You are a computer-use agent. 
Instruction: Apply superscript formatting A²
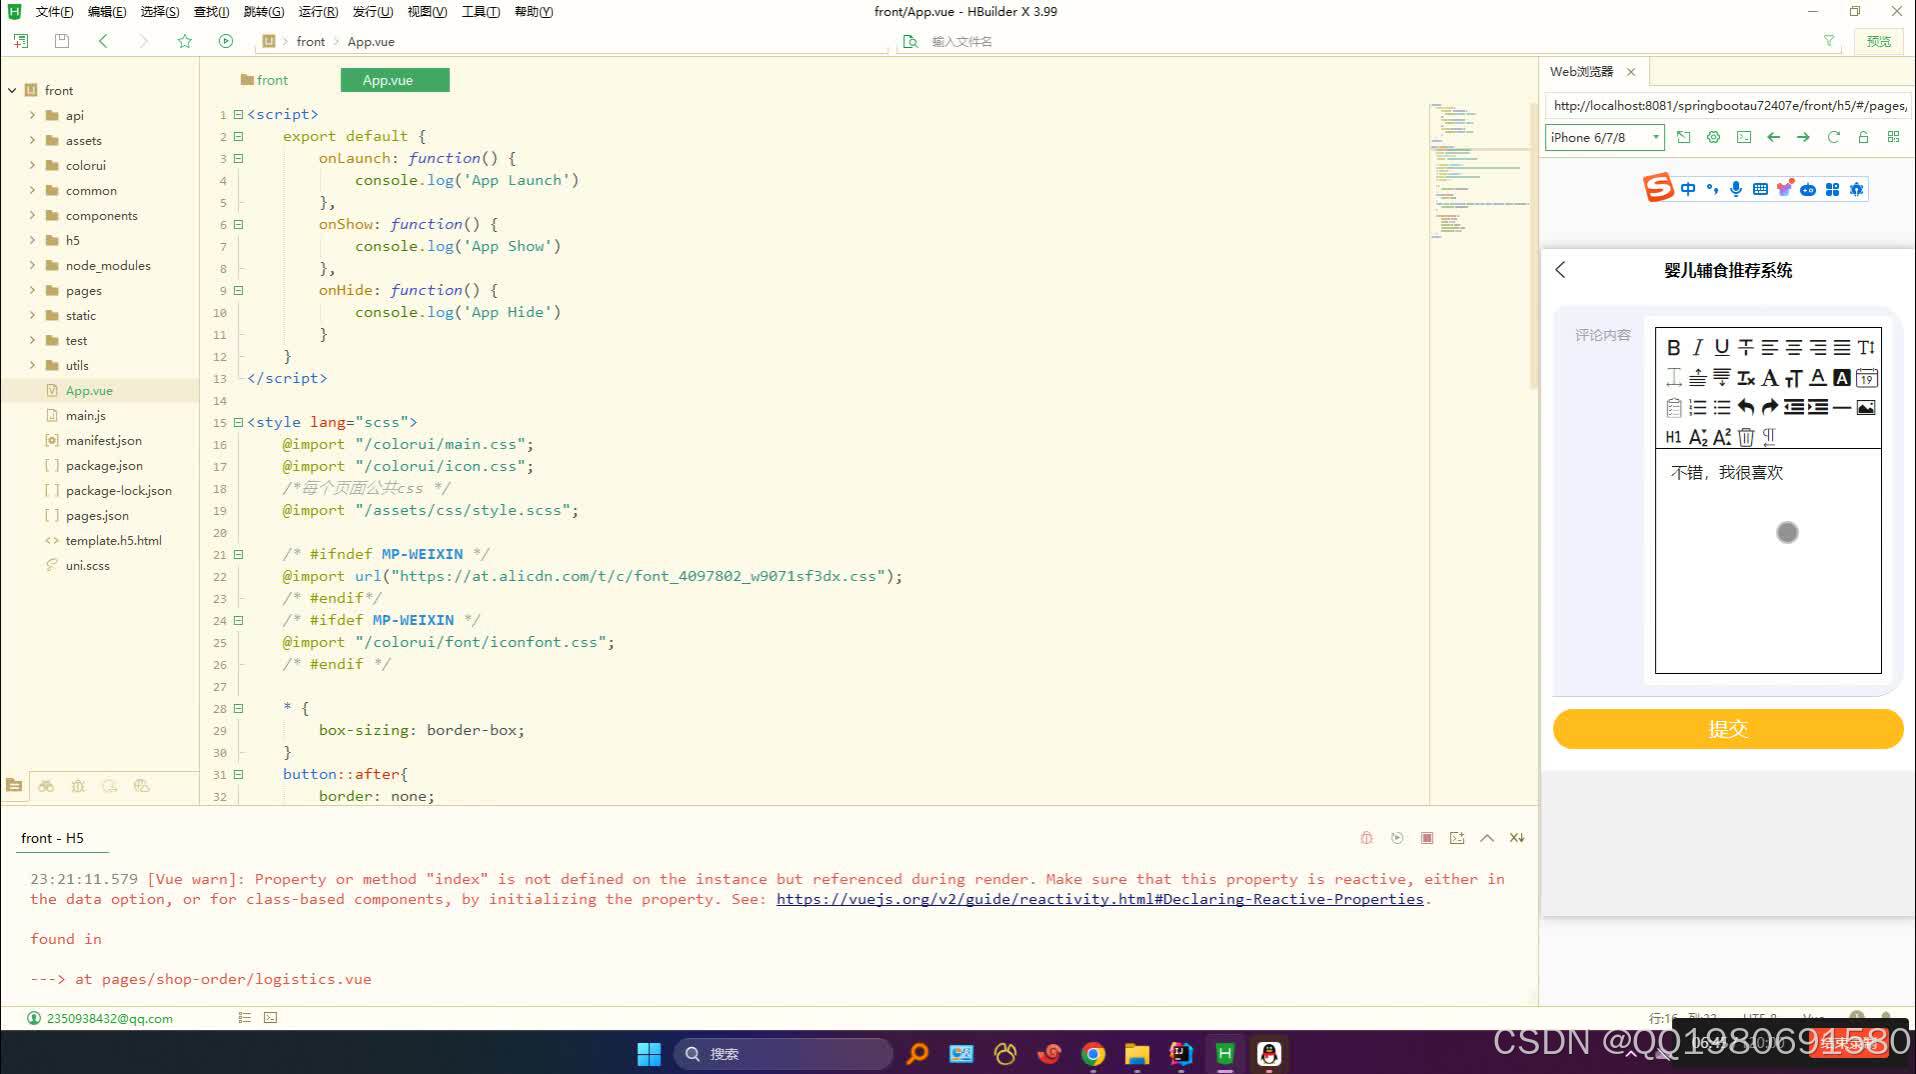click(x=1721, y=437)
